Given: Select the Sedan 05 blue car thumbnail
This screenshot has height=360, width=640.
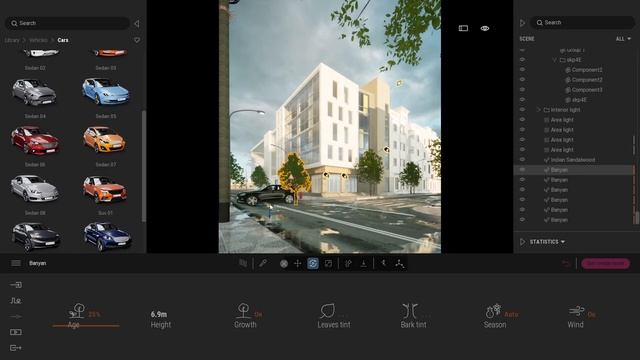Looking at the screenshot, I should (106, 91).
